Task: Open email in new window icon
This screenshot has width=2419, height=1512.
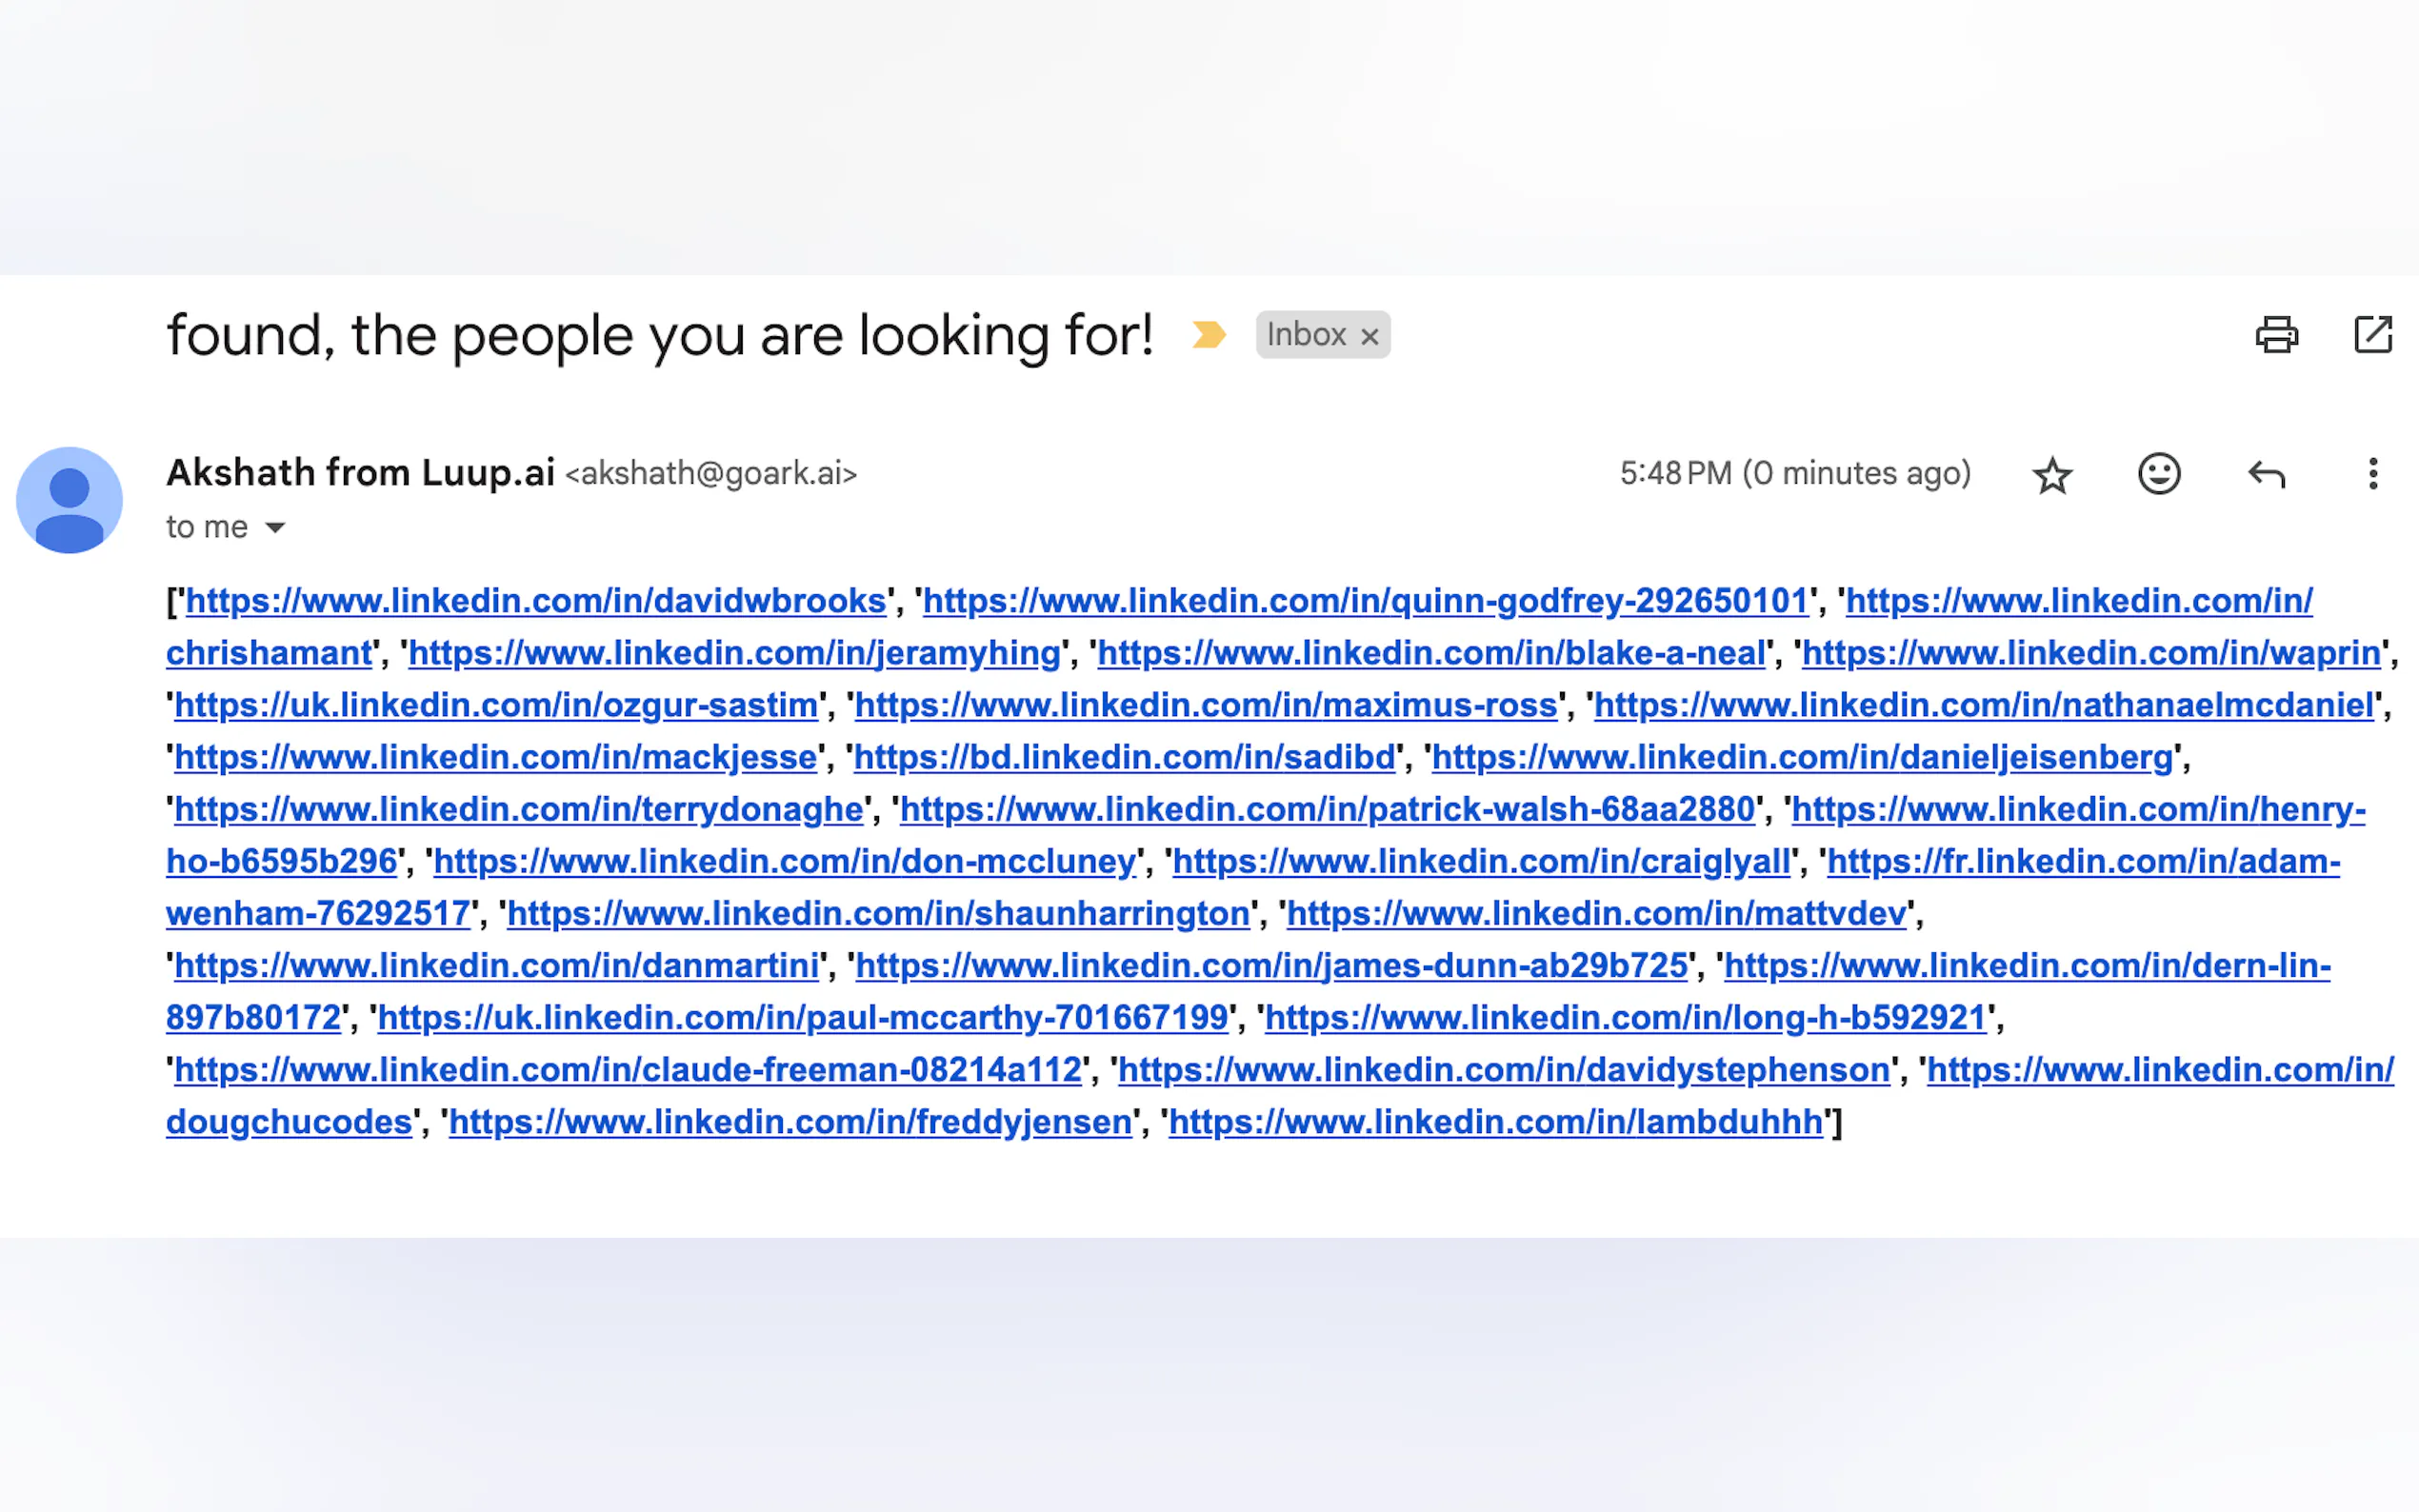Action: 2372,335
